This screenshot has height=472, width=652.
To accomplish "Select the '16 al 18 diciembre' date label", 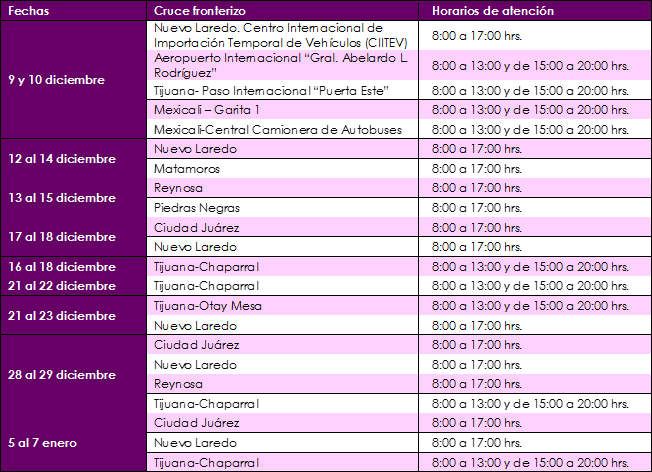I will tap(62, 267).
